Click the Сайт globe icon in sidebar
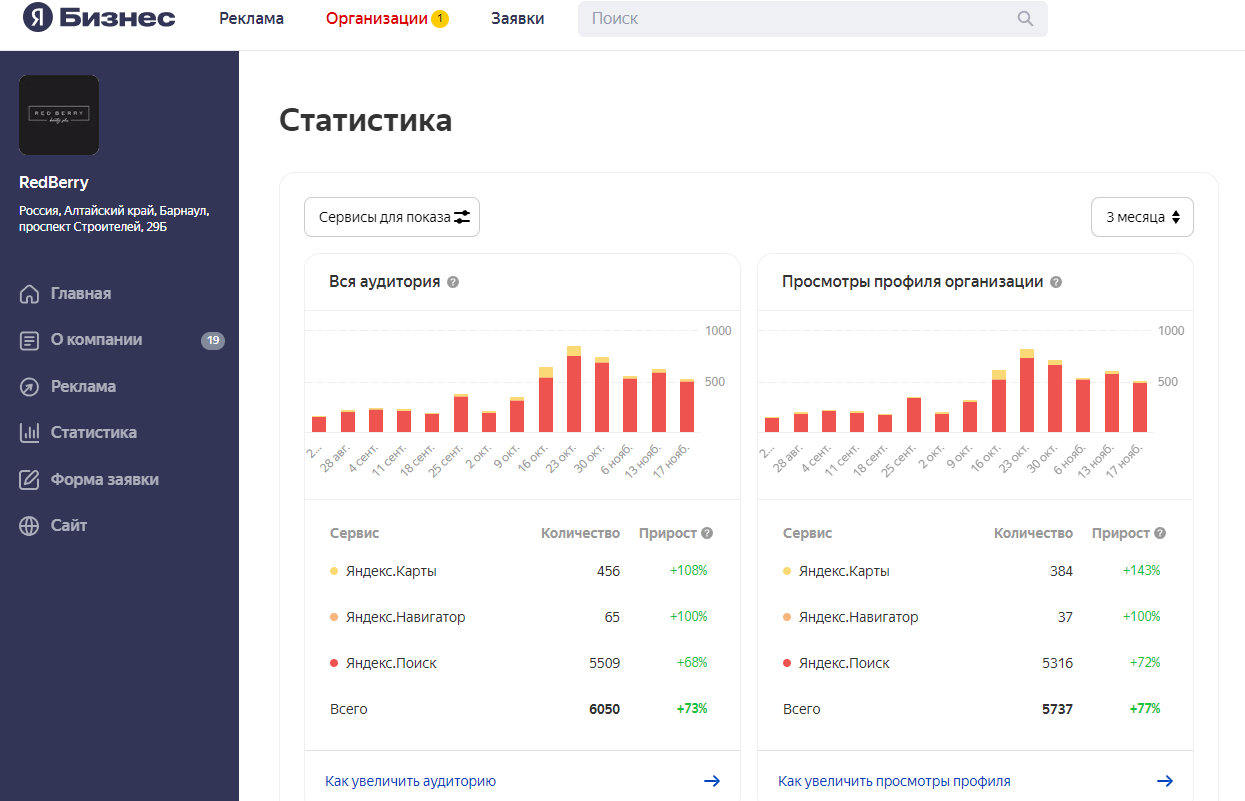The image size is (1245, 801). 29,526
